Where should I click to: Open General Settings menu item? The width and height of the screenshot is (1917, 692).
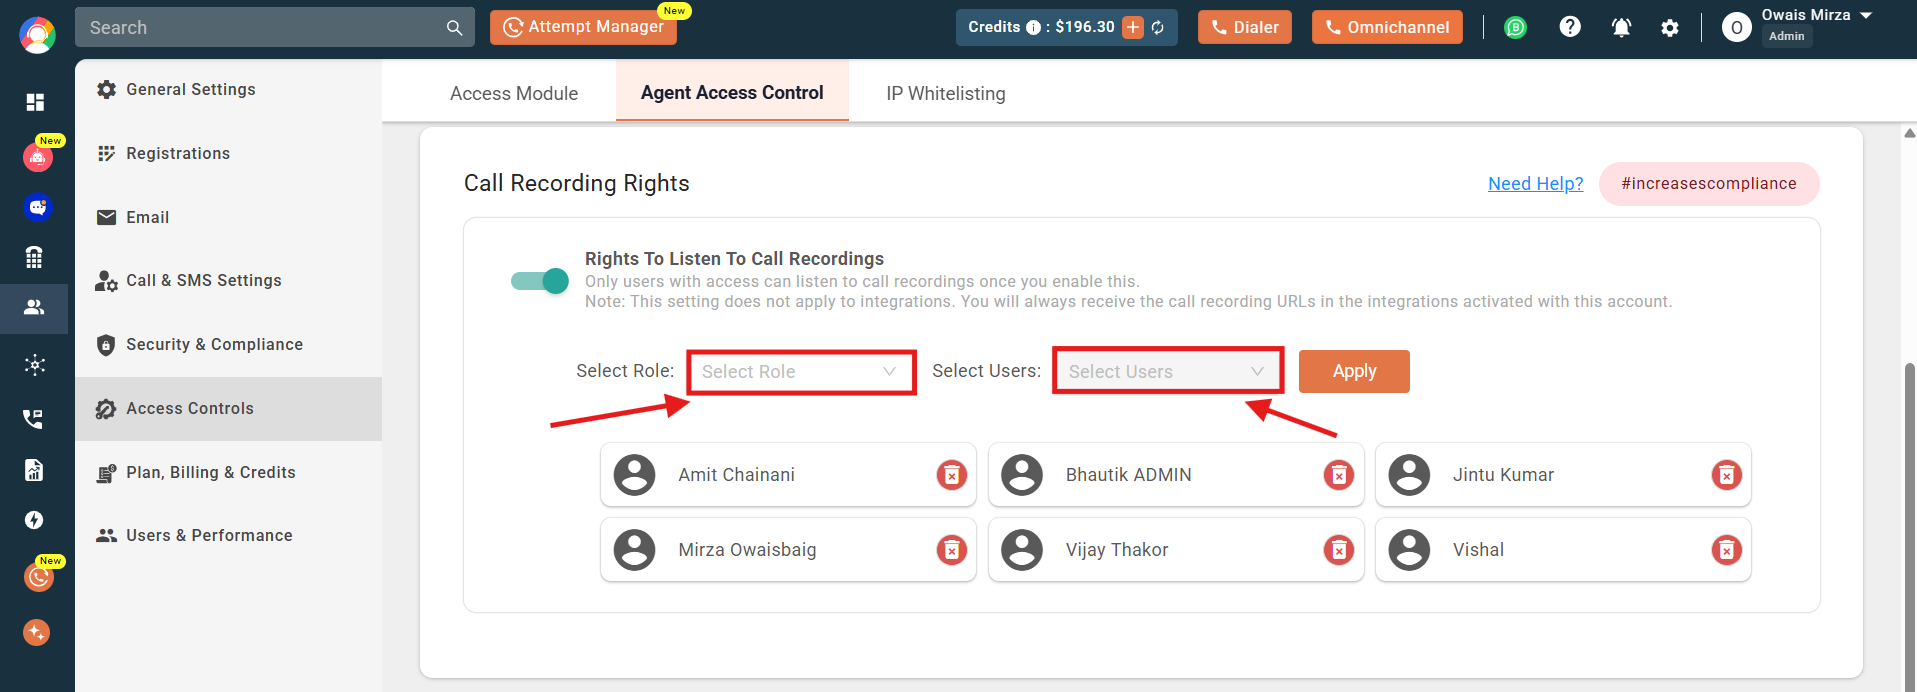coord(228,89)
